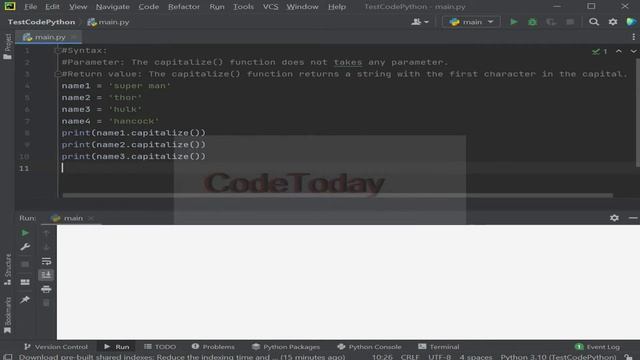This screenshot has width=640, height=360.
Task: Toggle soft-wrap in the Run console
Action: (x=46, y=261)
